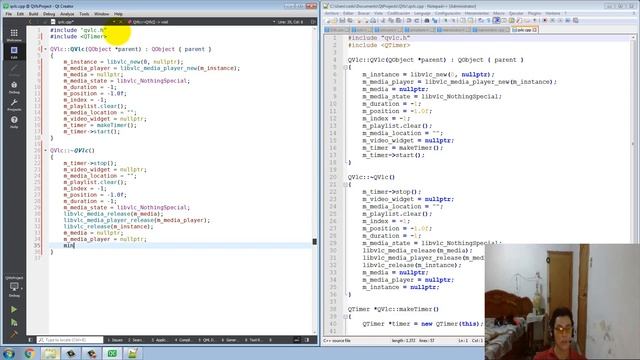
Task: Open the Help menu in Qt Creator
Action: [118, 14]
